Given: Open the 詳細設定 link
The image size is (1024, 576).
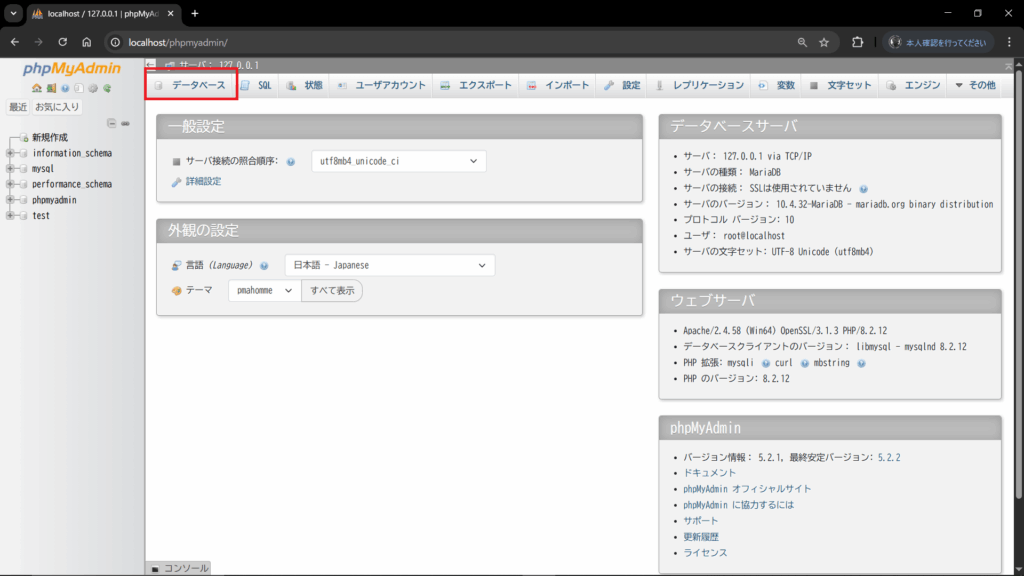Looking at the screenshot, I should 203,182.
